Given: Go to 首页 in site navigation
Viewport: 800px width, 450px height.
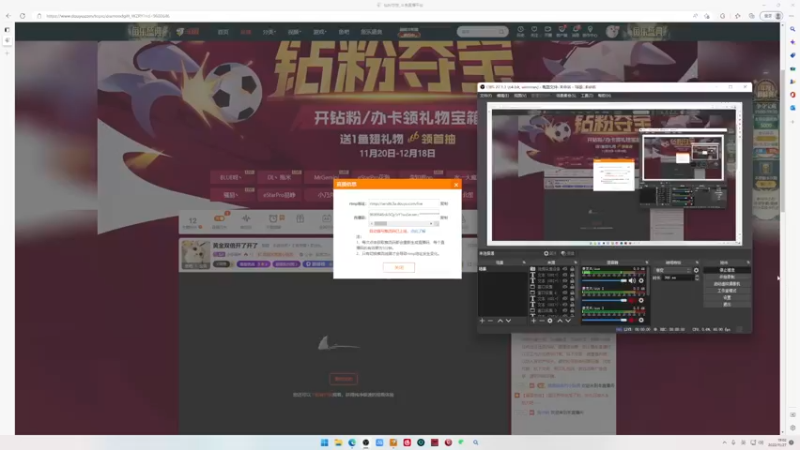Looking at the screenshot, I should pyautogui.click(x=223, y=32).
